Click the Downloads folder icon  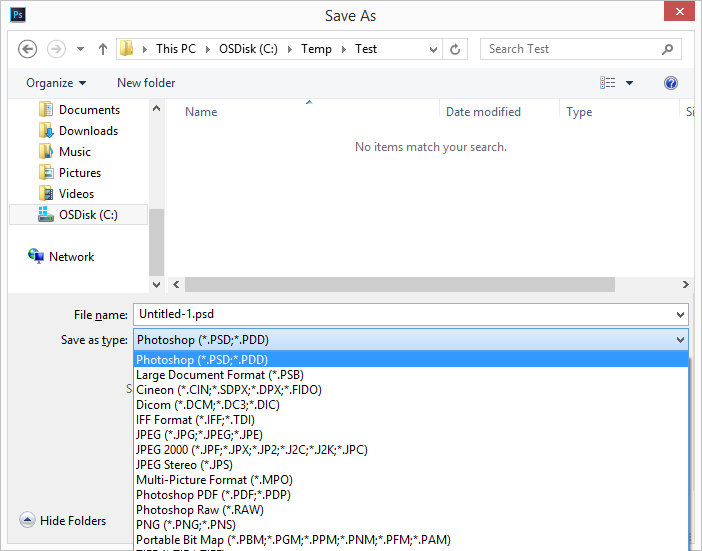pyautogui.click(x=46, y=130)
